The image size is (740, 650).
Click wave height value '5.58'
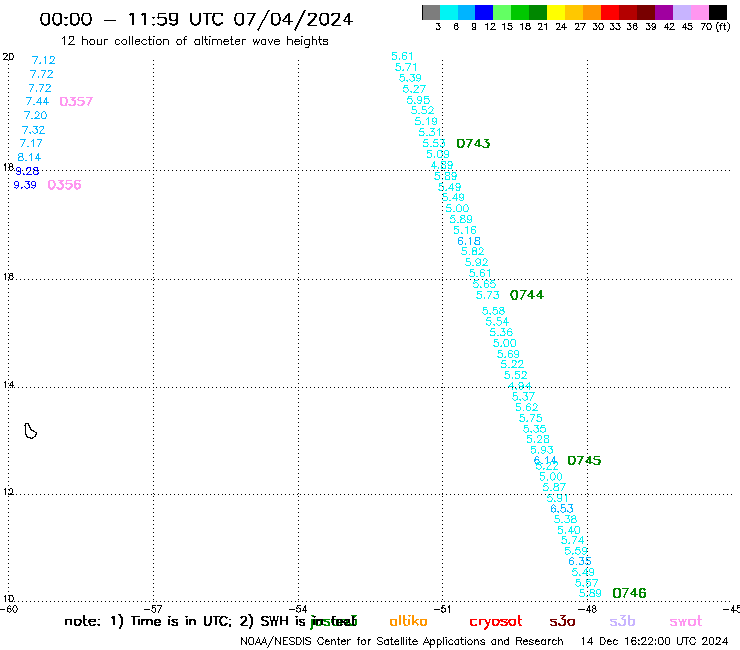tap(493, 311)
